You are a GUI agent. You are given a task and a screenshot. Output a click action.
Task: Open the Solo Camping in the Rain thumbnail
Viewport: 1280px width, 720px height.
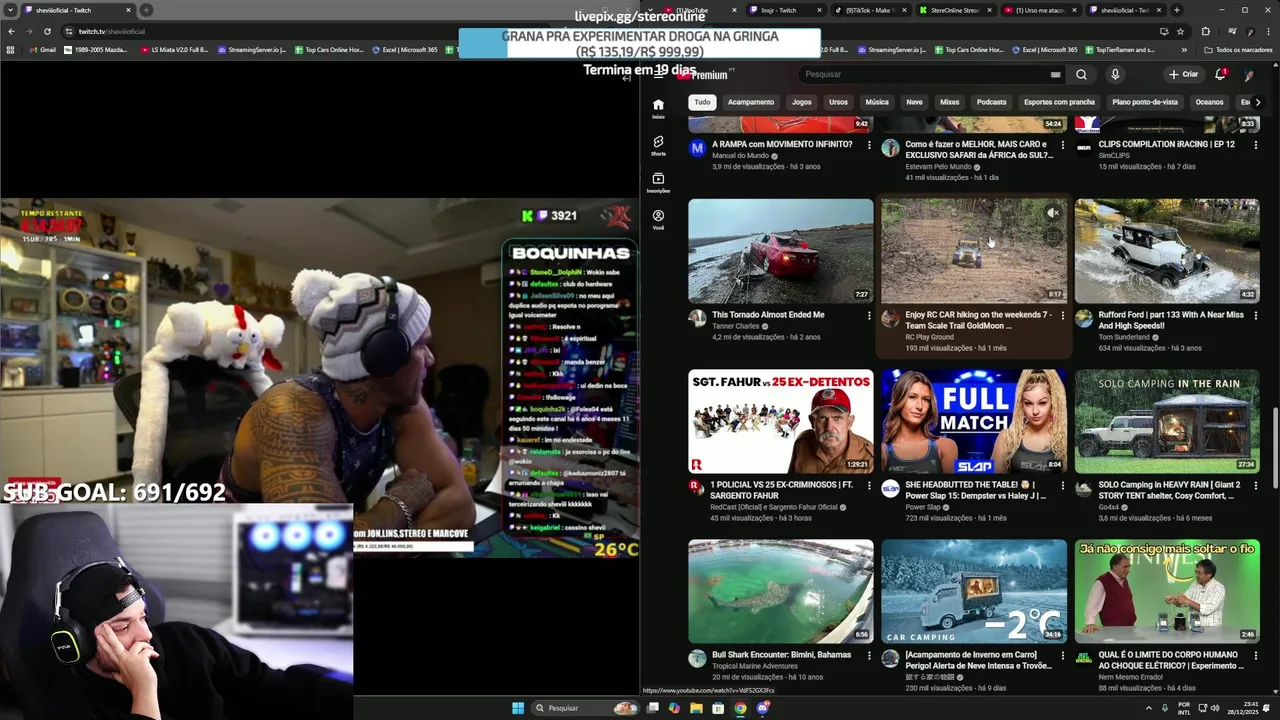pyautogui.click(x=1167, y=421)
